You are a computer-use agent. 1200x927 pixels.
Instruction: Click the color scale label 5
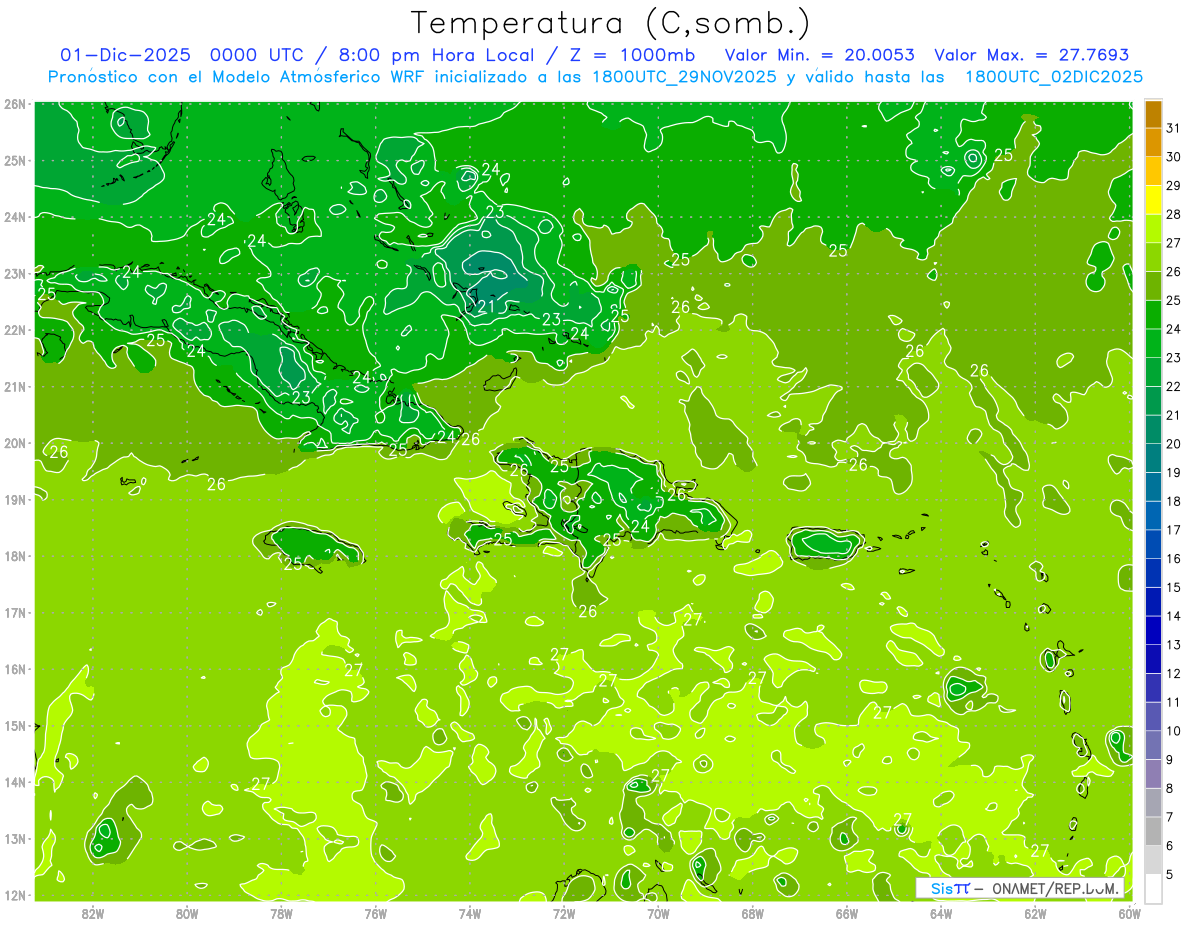[1169, 874]
